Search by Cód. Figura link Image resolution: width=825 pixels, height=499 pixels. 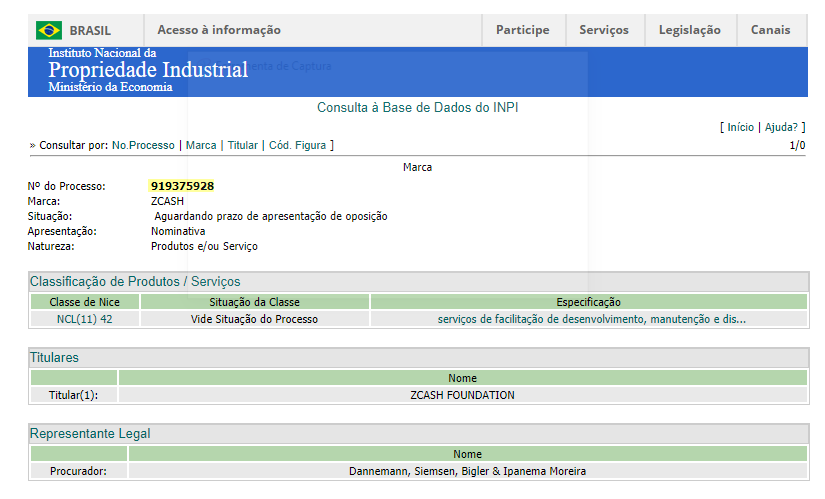coord(297,145)
